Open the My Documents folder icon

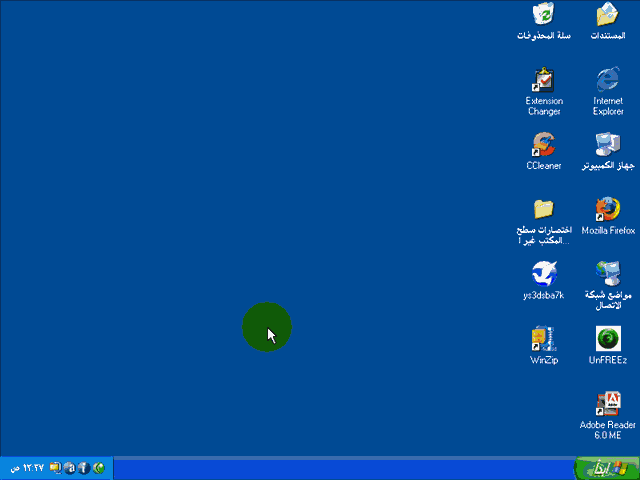[x=608, y=14]
